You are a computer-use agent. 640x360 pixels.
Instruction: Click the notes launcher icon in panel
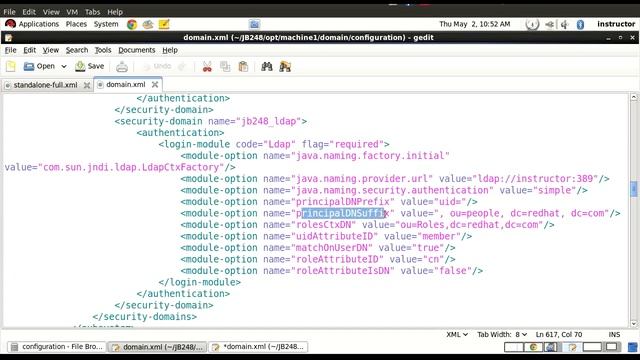click(x=164, y=24)
